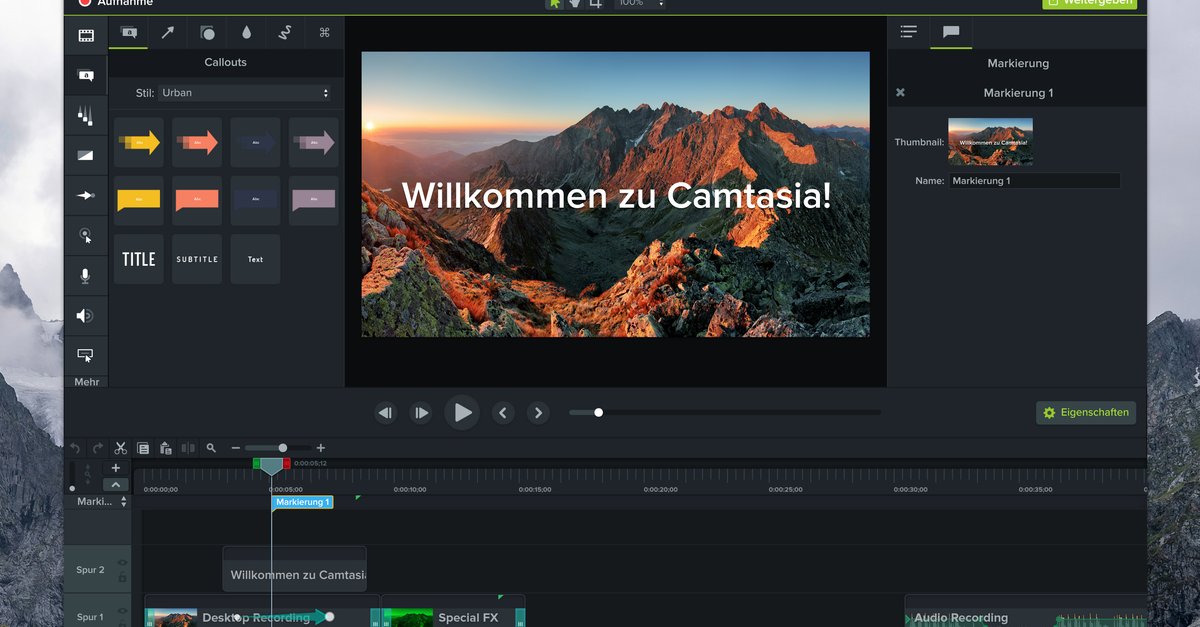Start playback with the Play button
The width and height of the screenshot is (1200, 627).
(462, 412)
